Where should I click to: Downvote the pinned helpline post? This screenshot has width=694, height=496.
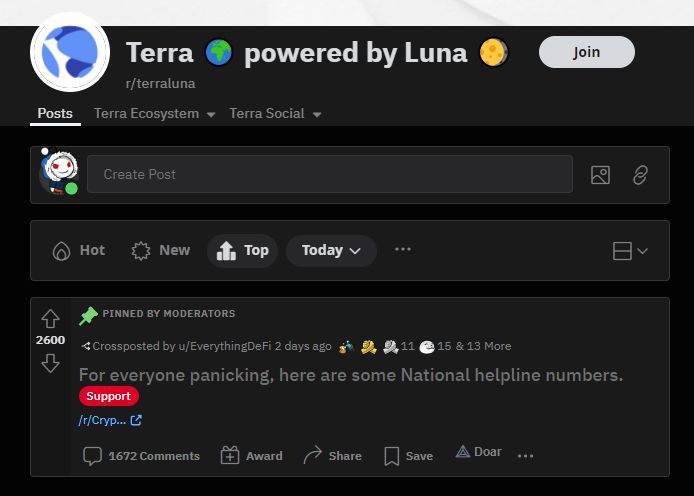point(50,363)
